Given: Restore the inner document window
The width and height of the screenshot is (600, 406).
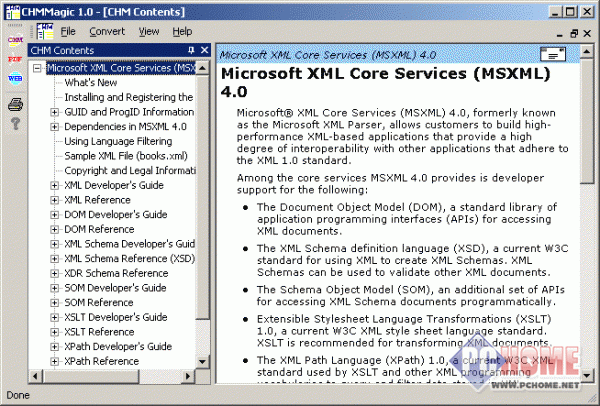Looking at the screenshot, I should pos(574,33).
